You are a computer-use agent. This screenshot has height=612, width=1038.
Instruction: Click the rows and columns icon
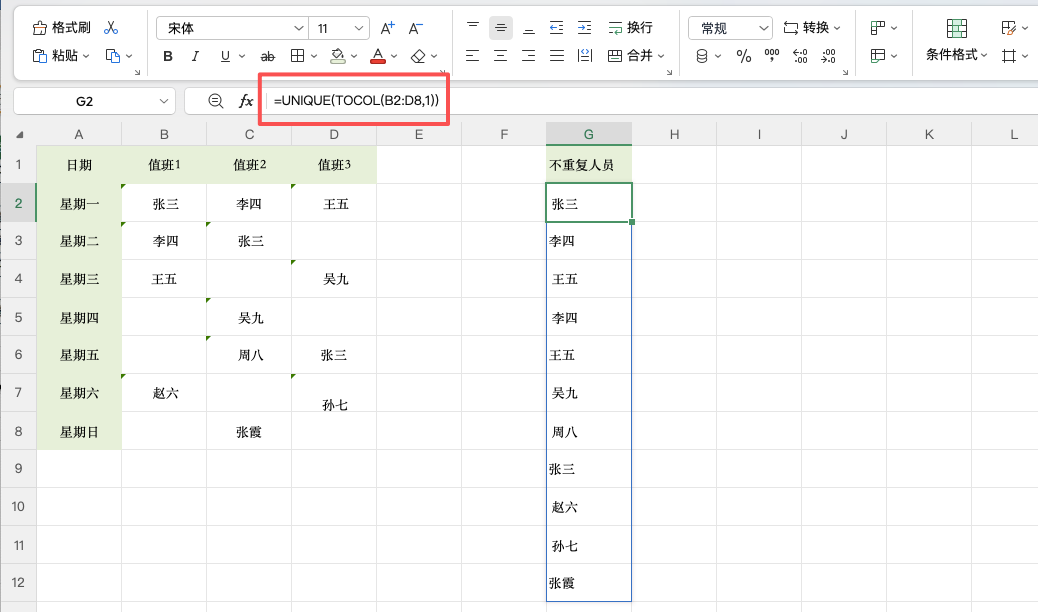tap(878, 28)
